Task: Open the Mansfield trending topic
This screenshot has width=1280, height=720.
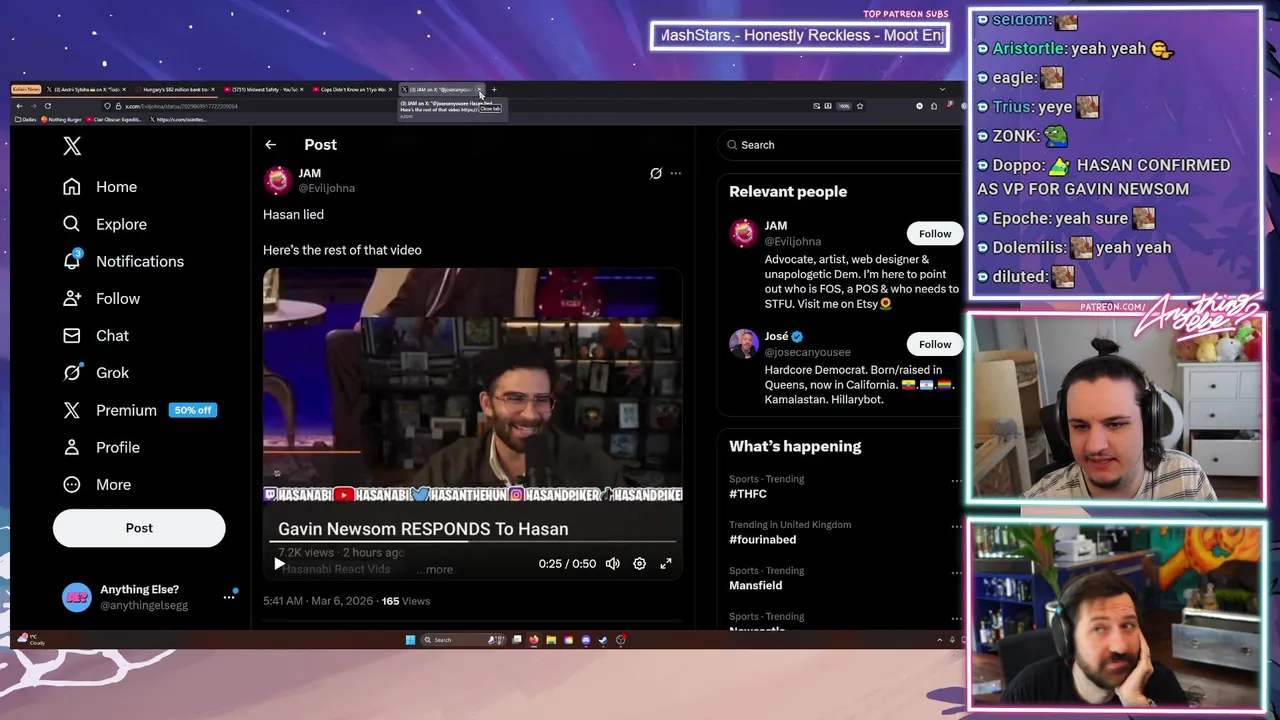Action: [755, 586]
